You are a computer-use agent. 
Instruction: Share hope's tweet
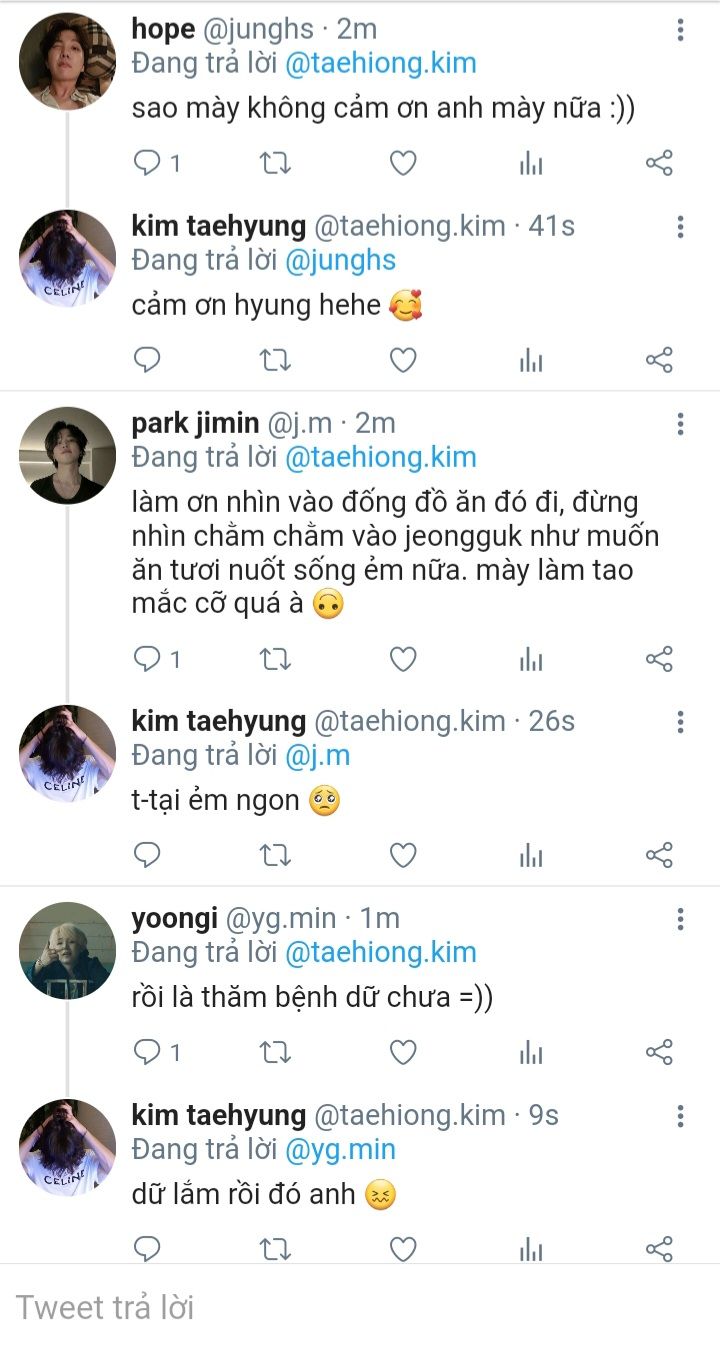click(x=659, y=163)
